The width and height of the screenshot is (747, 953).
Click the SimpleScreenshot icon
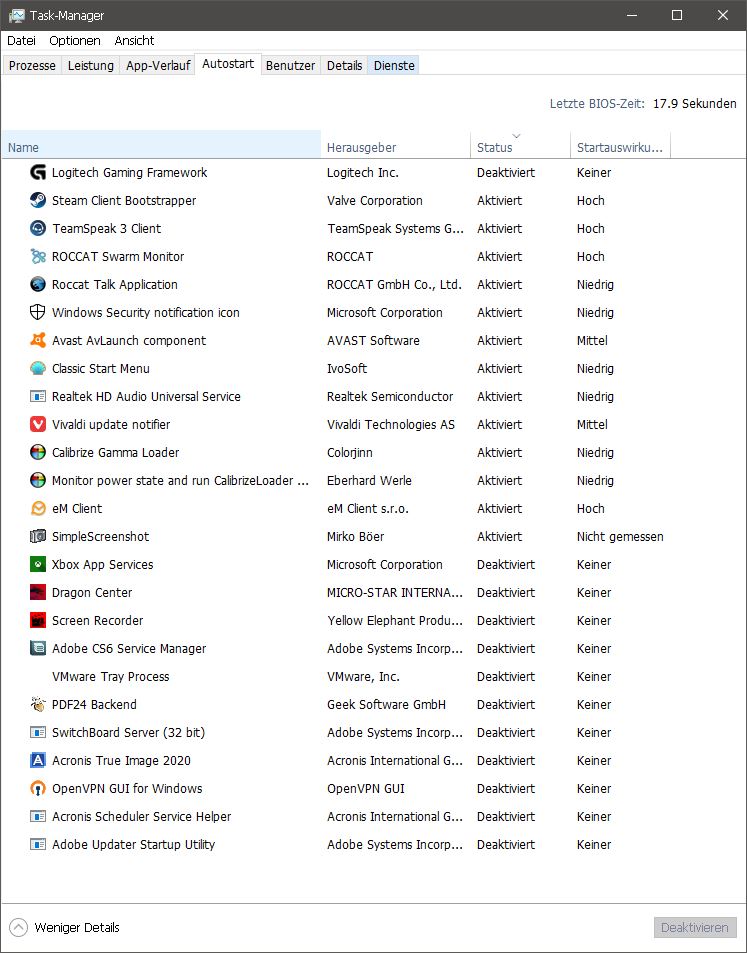38,536
